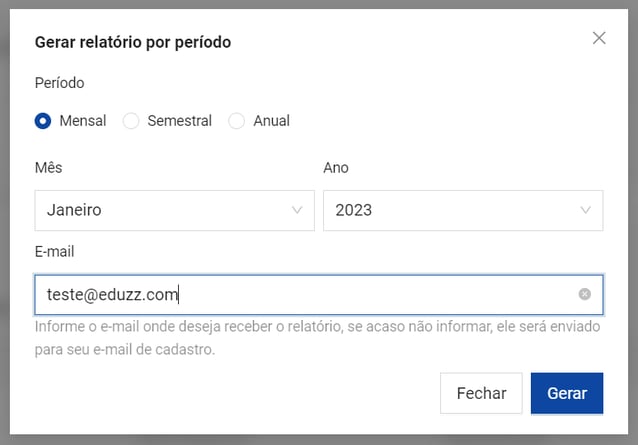Image resolution: width=638 pixels, height=445 pixels.
Task: Click the "Semestral" label text
Action: [180, 121]
